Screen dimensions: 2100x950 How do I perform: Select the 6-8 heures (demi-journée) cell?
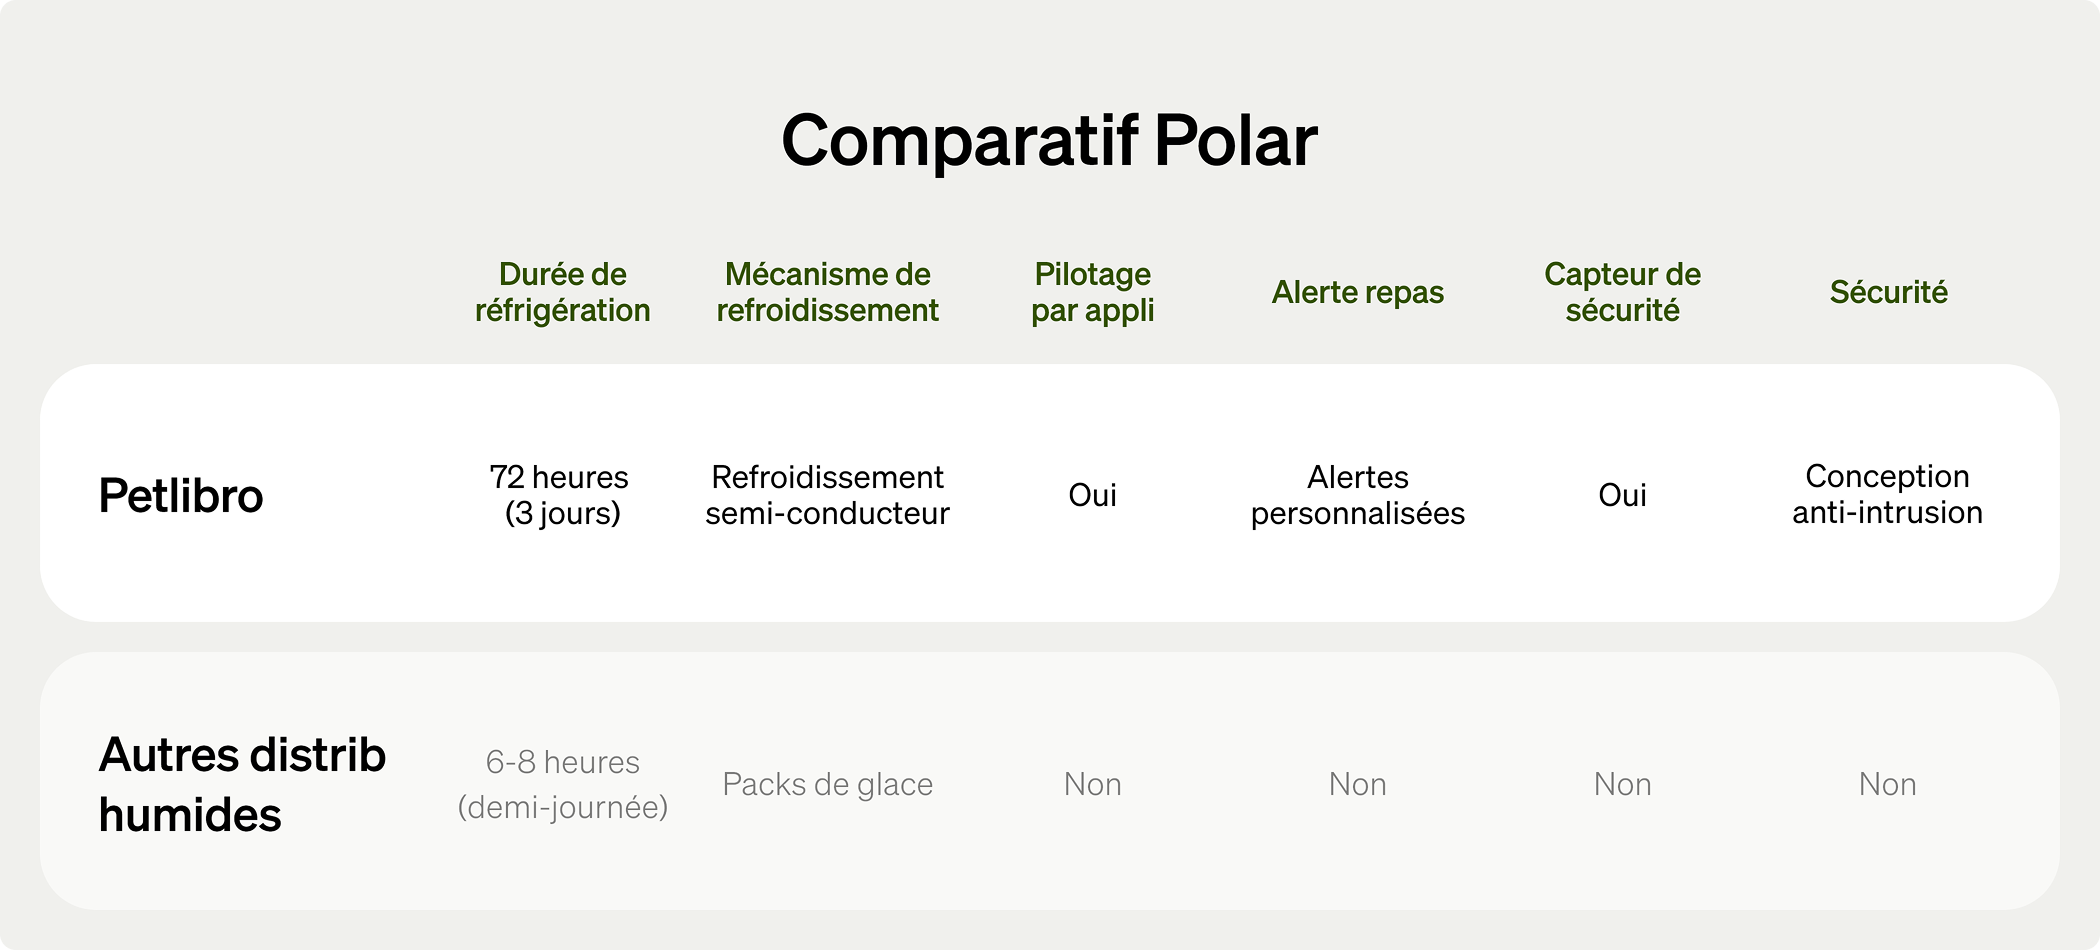562,784
